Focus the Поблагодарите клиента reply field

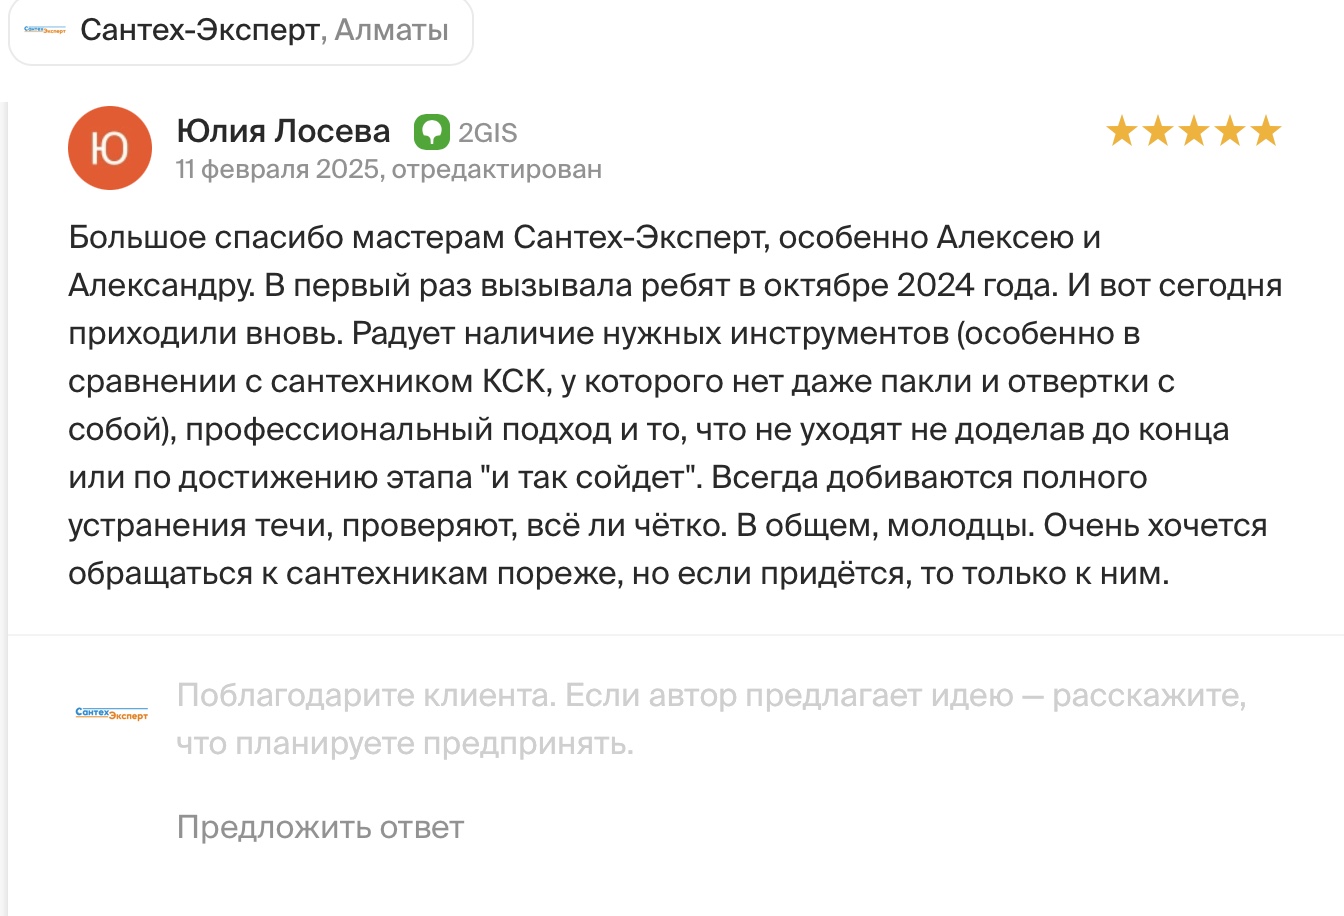(711, 719)
